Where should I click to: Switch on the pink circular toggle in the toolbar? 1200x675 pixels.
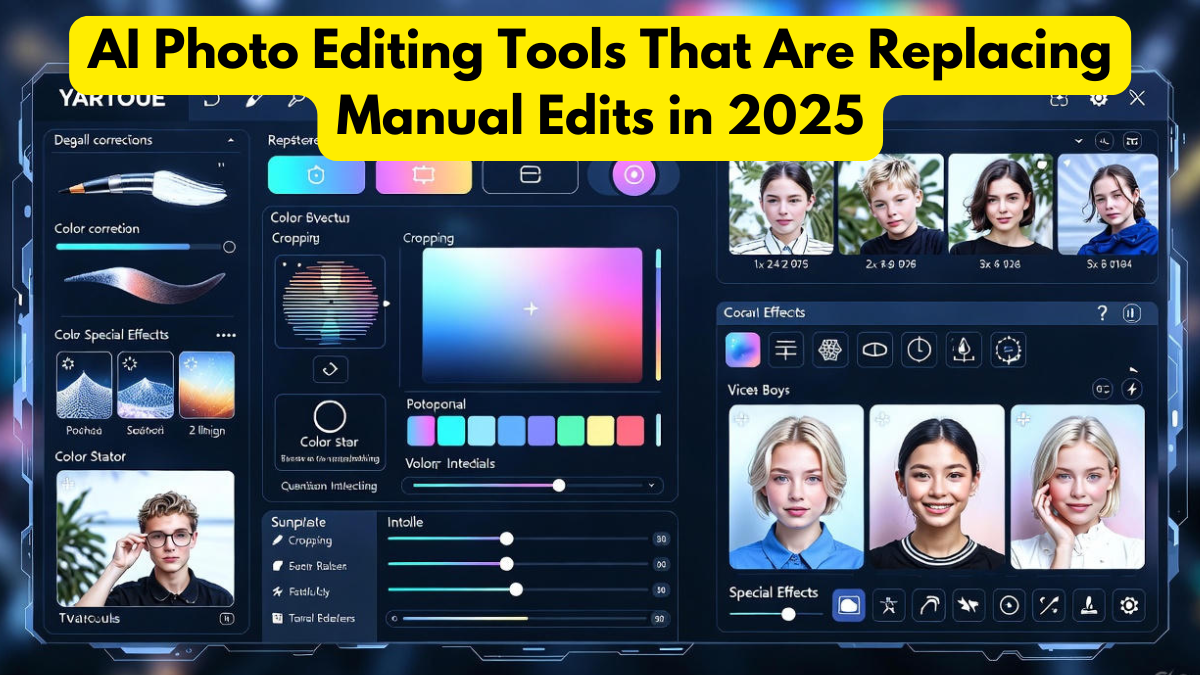point(633,175)
